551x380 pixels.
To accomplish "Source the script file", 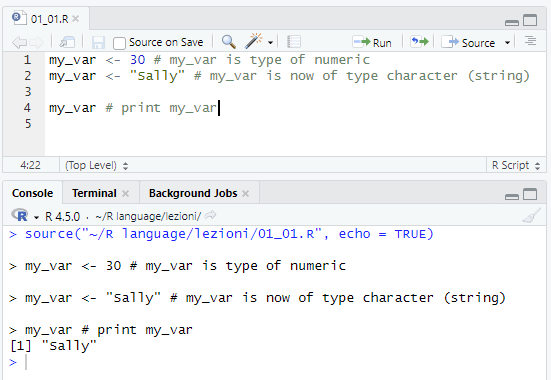I will pos(468,43).
